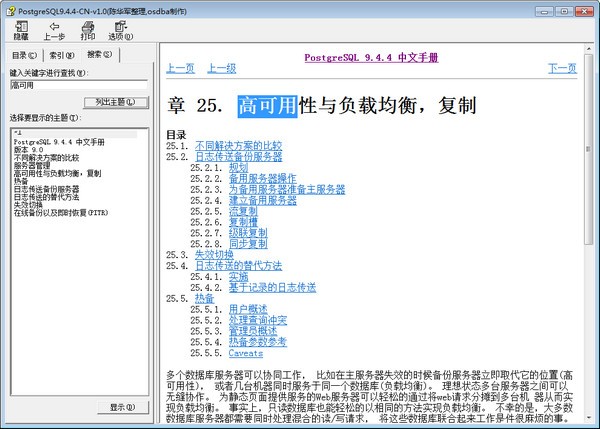
Task: Switch to the 索引 (Index) tab
Action: 60,55
